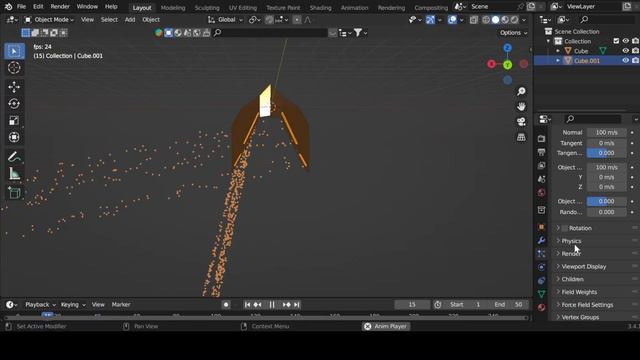Viewport: 640px width, 360px height.
Task: Open the Options dropdown
Action: [513, 33]
